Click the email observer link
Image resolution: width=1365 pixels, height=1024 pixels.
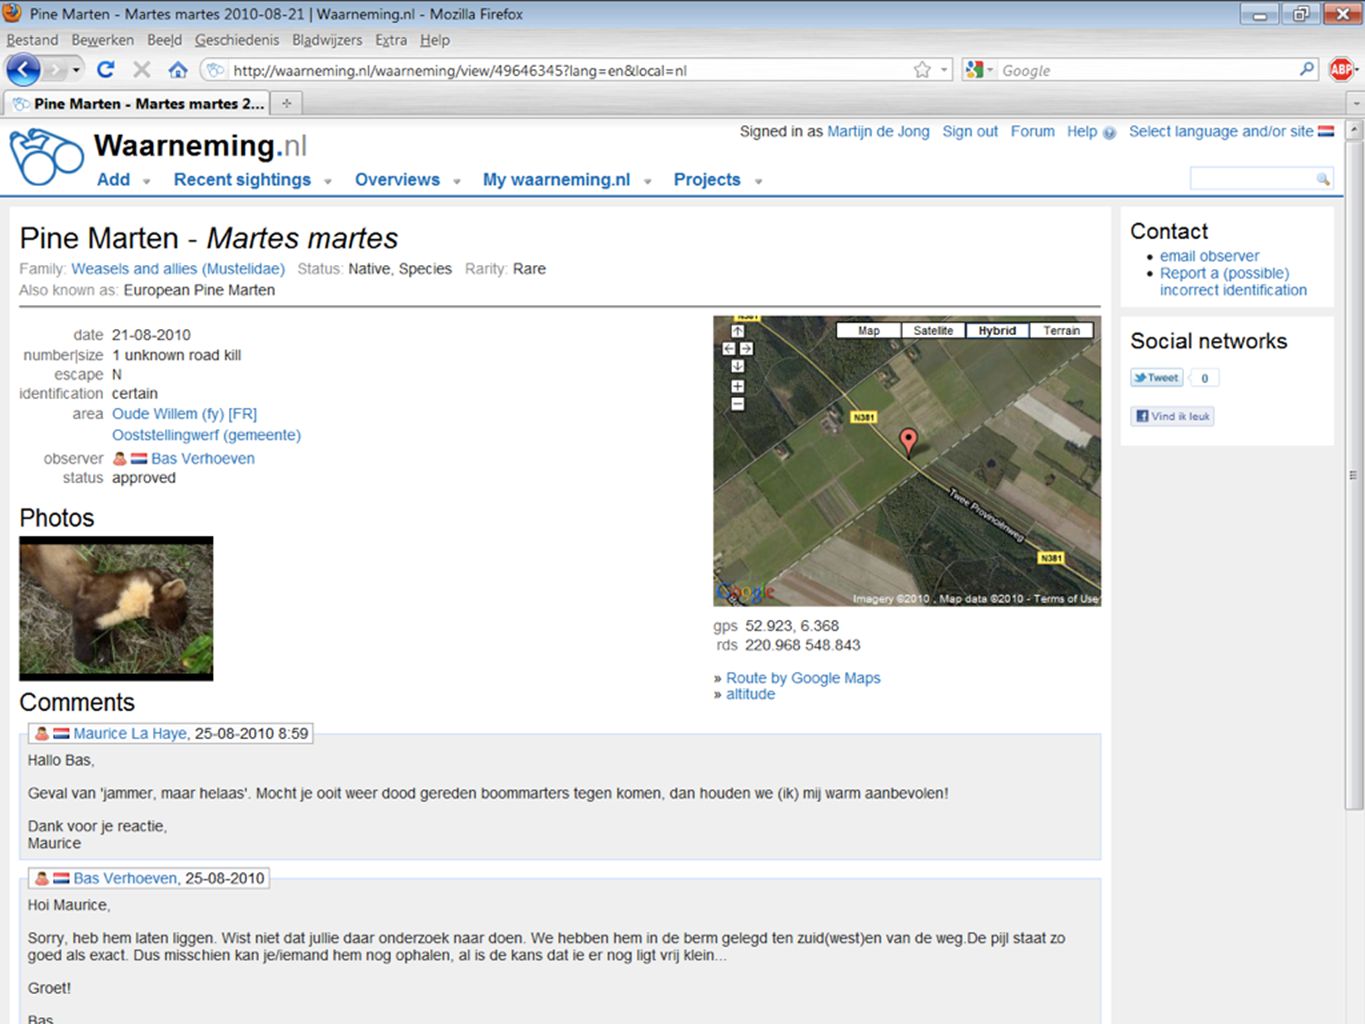click(1209, 256)
